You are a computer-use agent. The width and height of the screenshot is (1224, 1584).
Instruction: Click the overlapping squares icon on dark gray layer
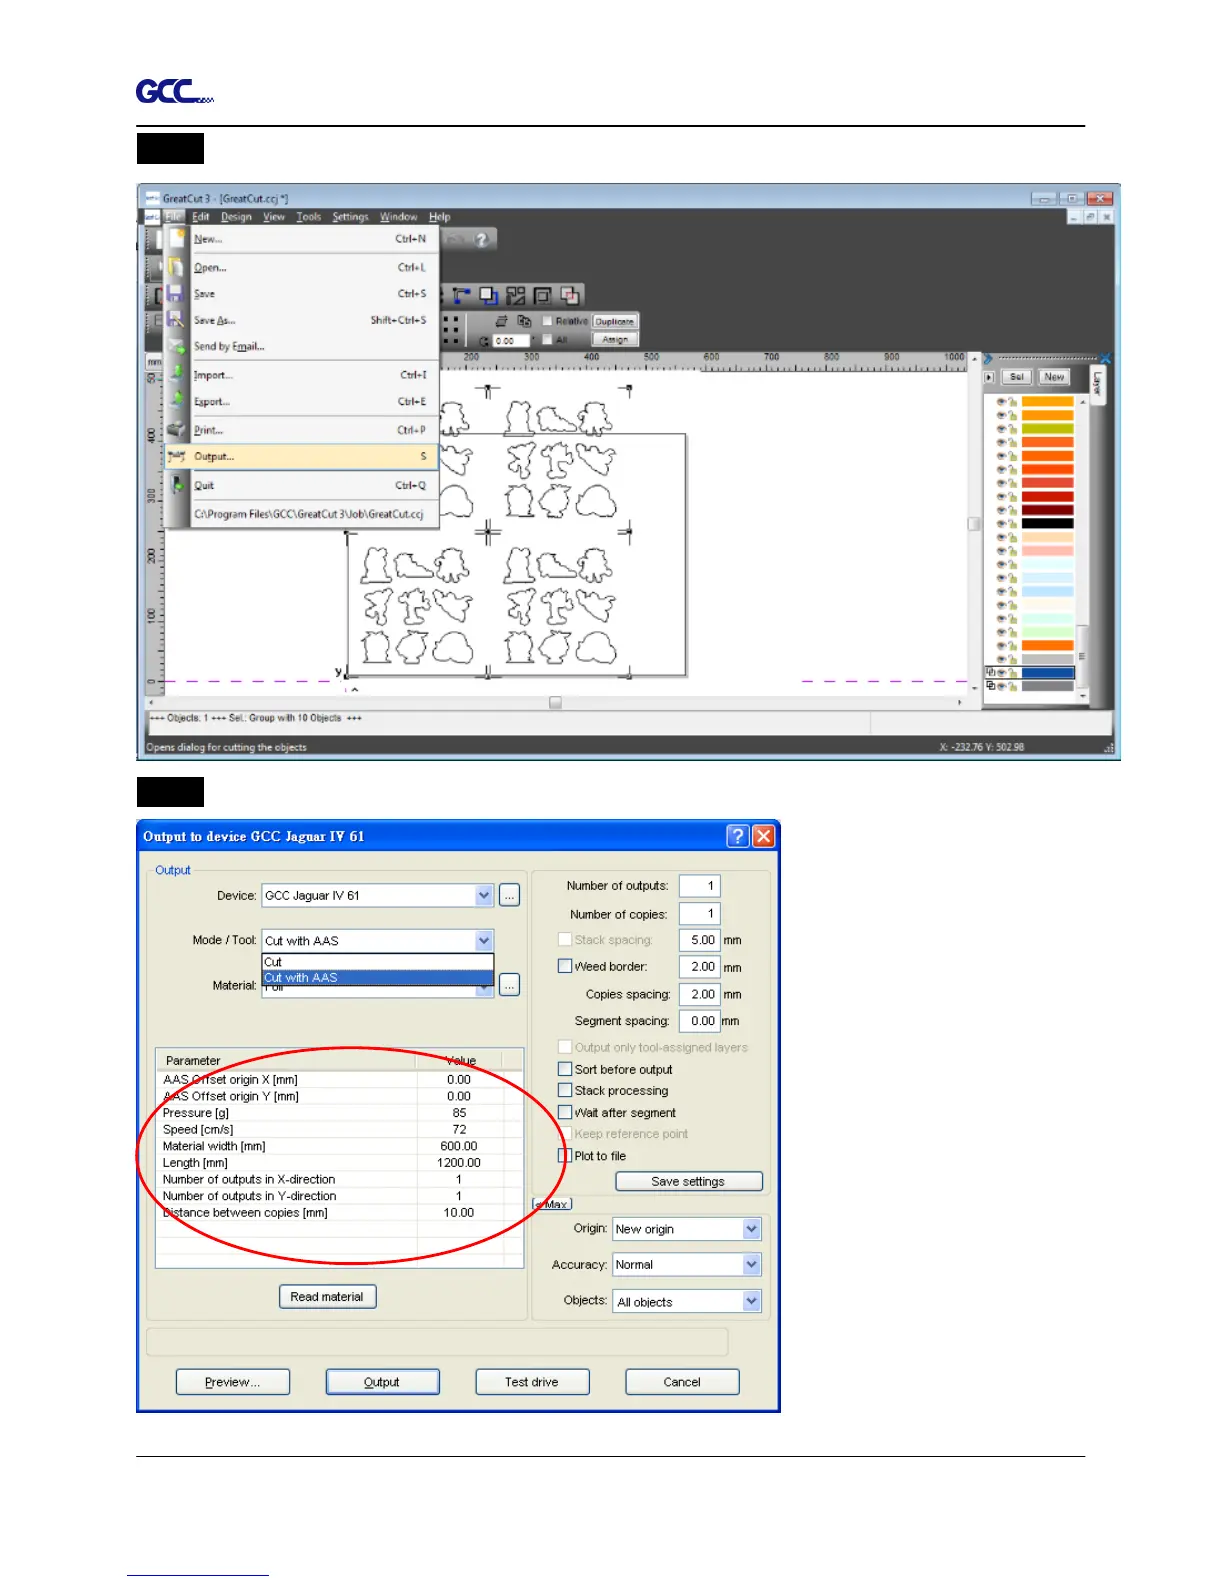[x=991, y=686]
